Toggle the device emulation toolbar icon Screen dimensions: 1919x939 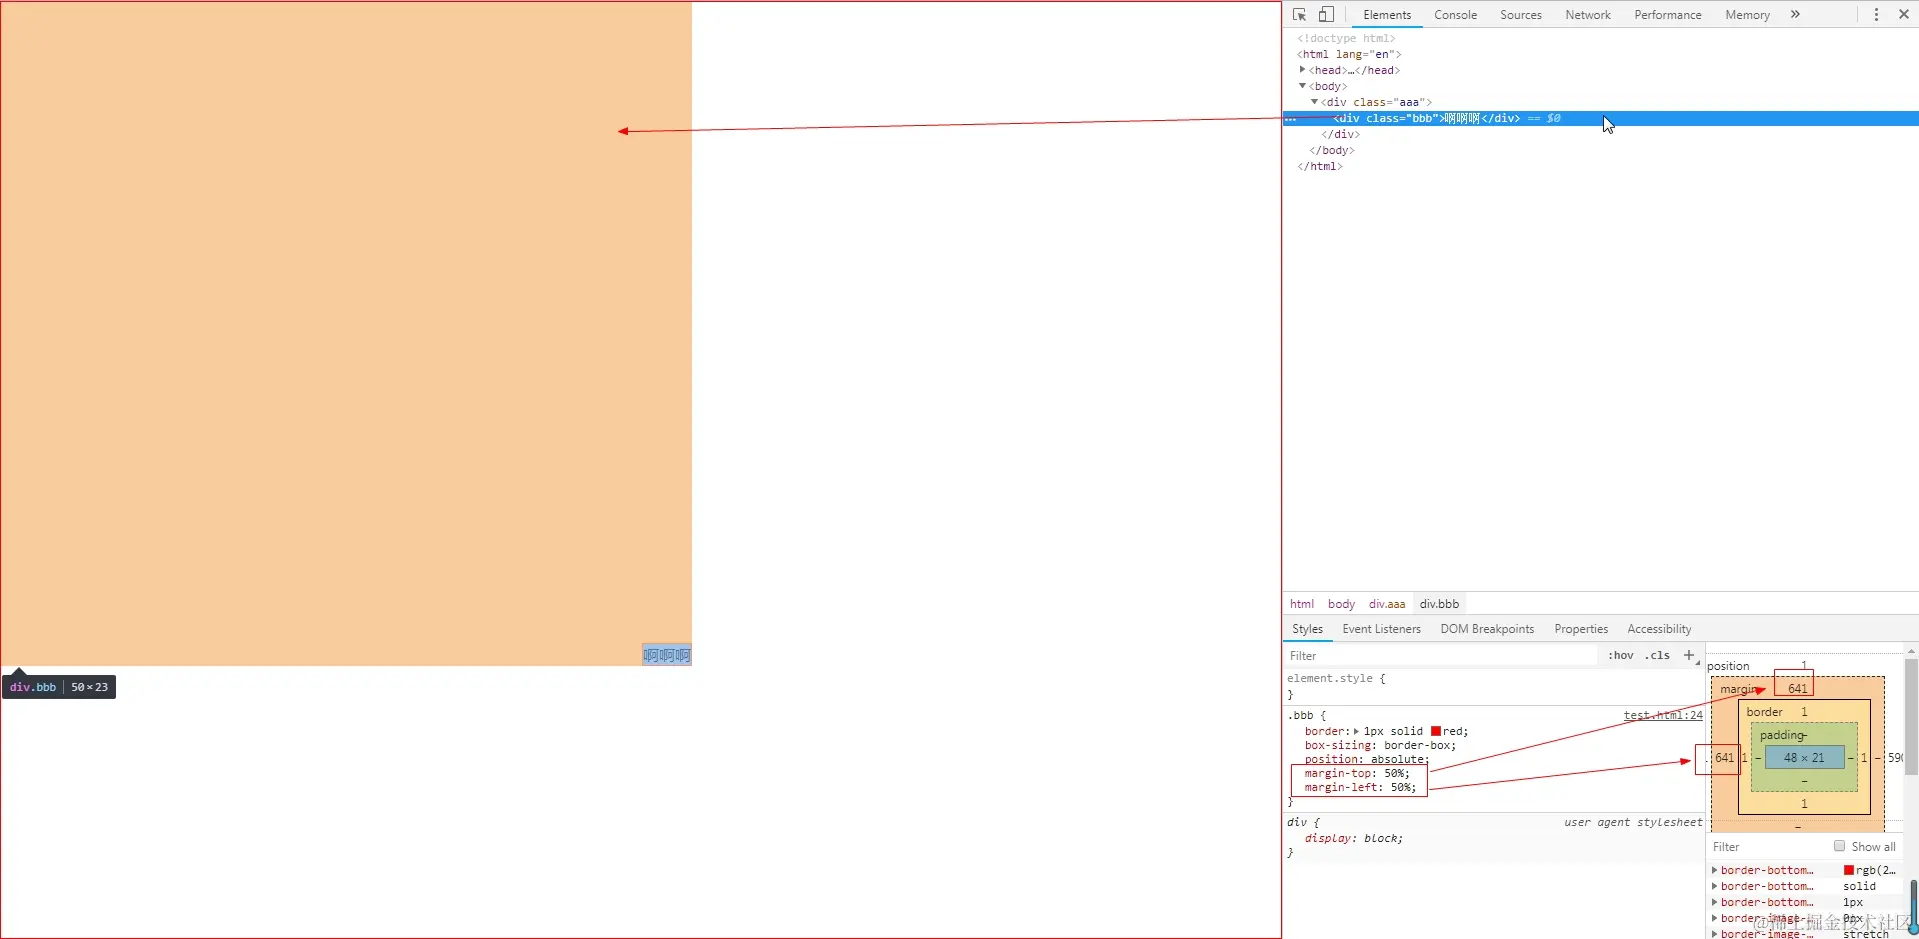(1326, 14)
